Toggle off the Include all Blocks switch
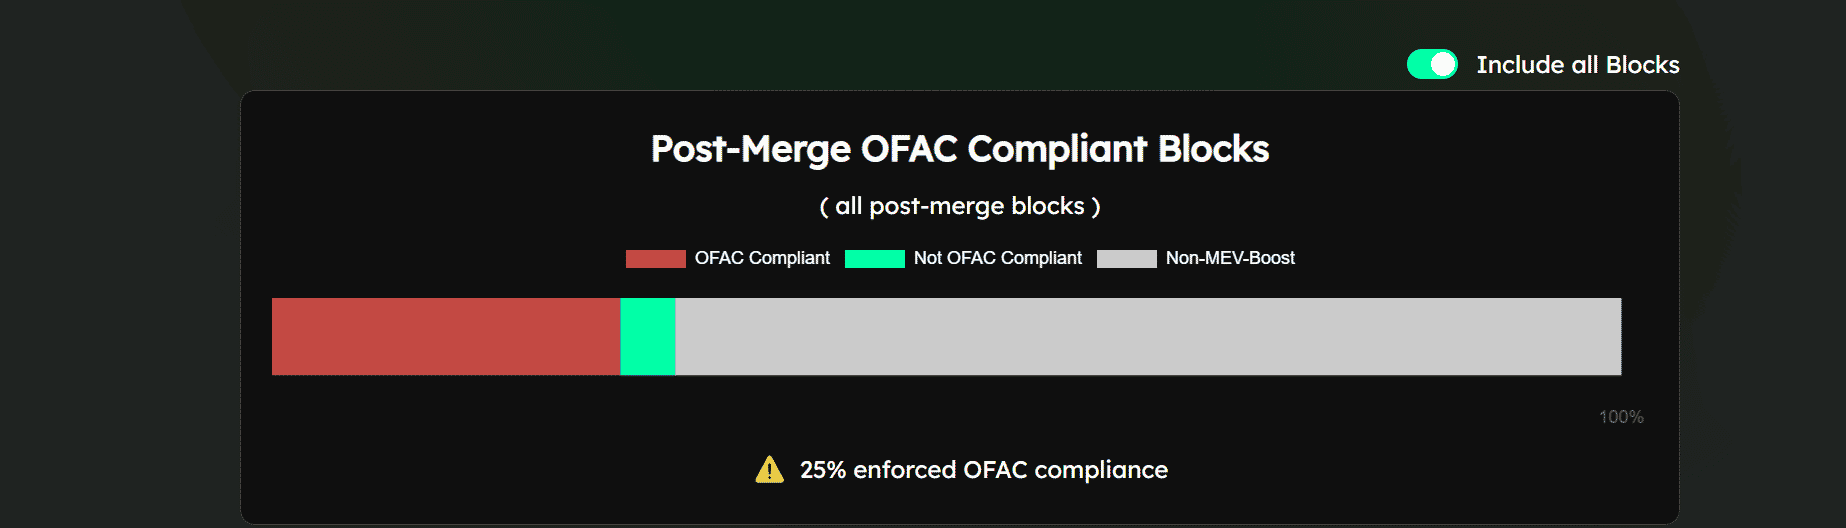The width and height of the screenshot is (1846, 528). (1432, 64)
